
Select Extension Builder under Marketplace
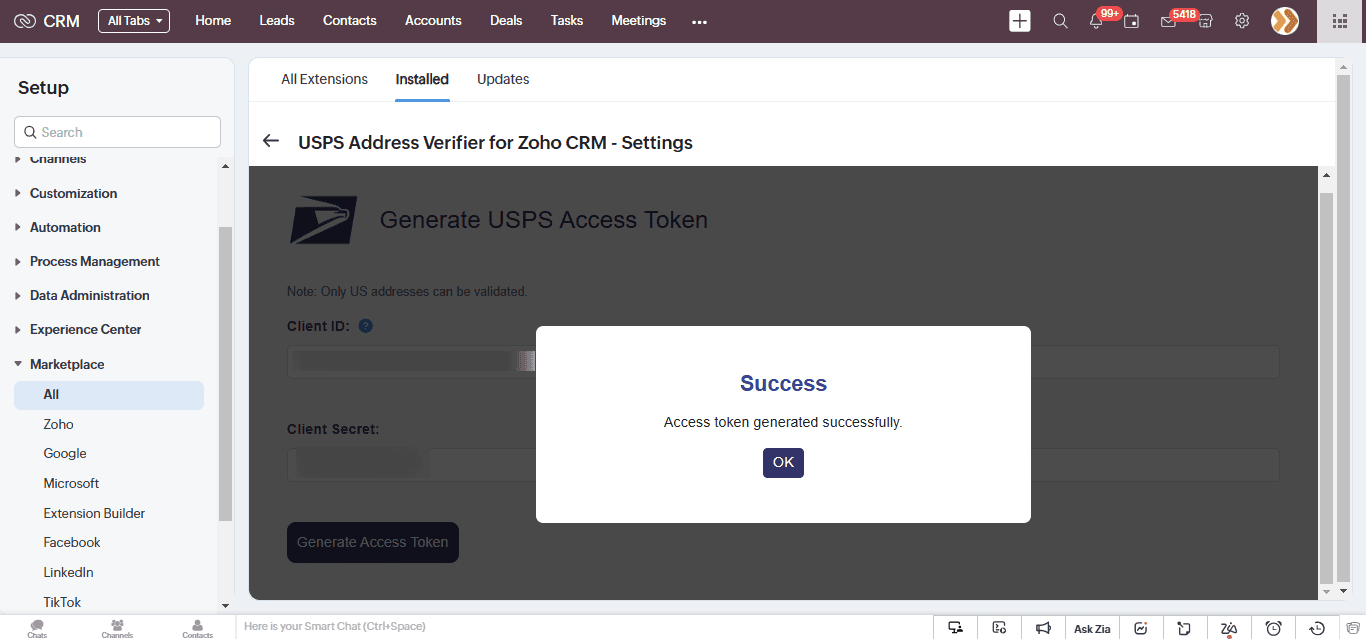pyautogui.click(x=94, y=513)
